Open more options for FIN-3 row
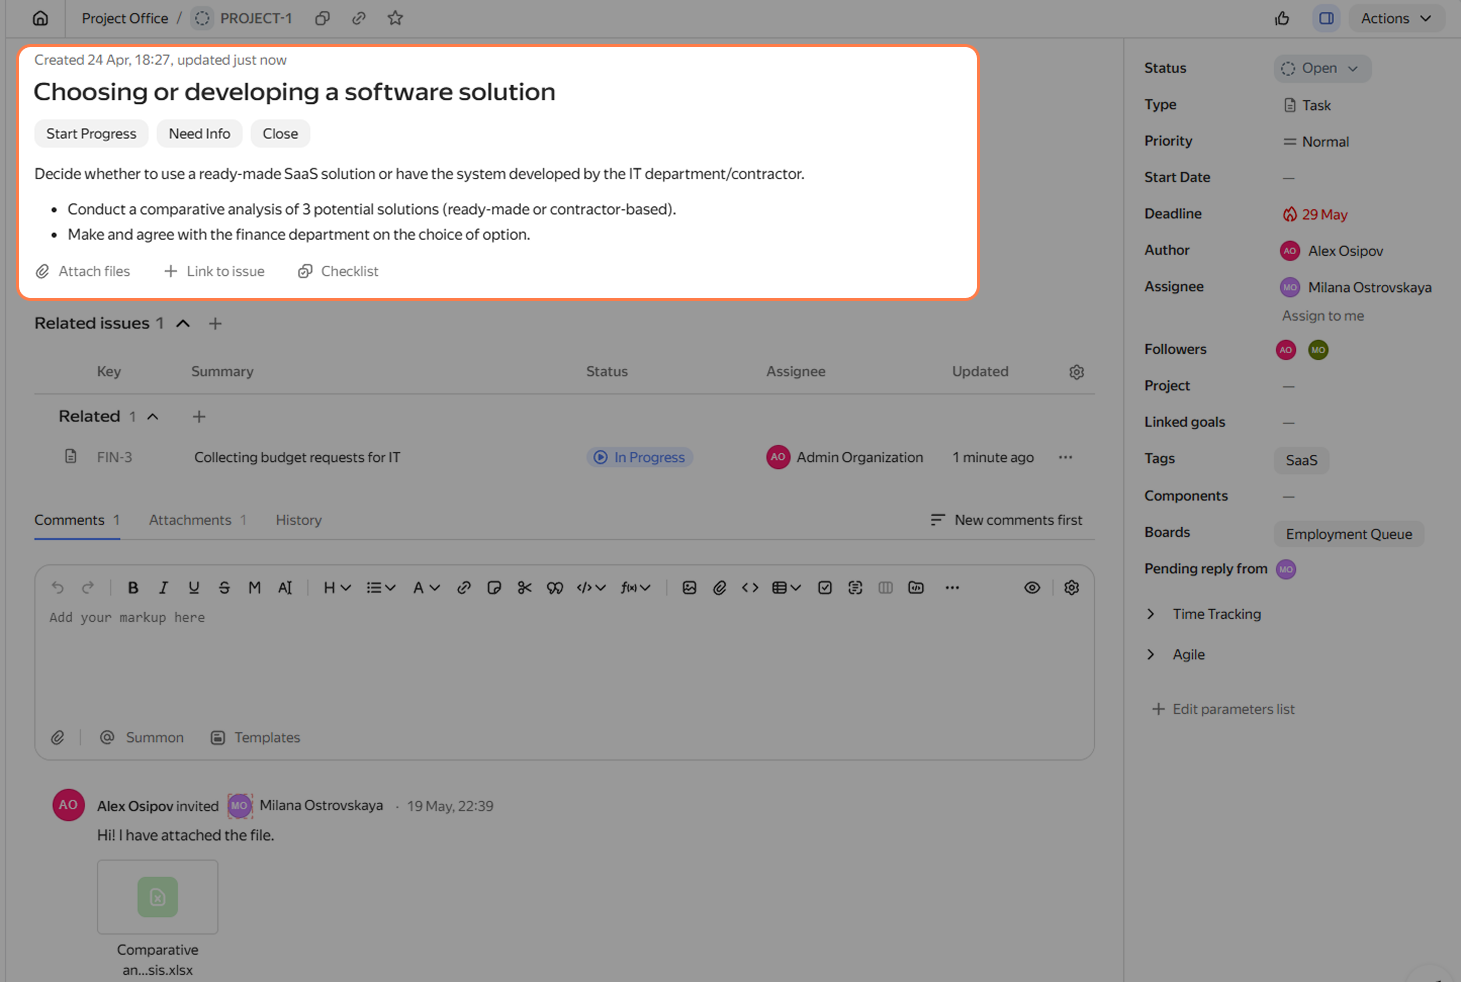The image size is (1461, 982). click(x=1065, y=457)
